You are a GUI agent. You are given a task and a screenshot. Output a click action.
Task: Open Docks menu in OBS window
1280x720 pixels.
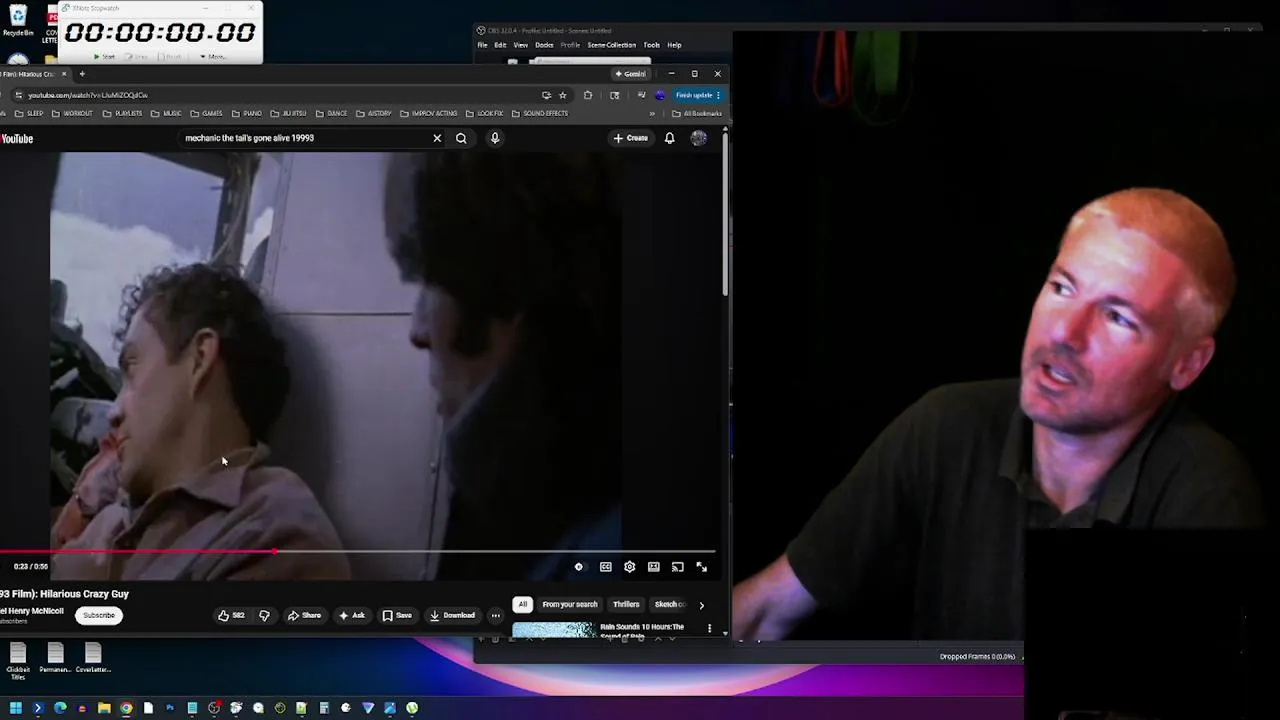click(544, 45)
